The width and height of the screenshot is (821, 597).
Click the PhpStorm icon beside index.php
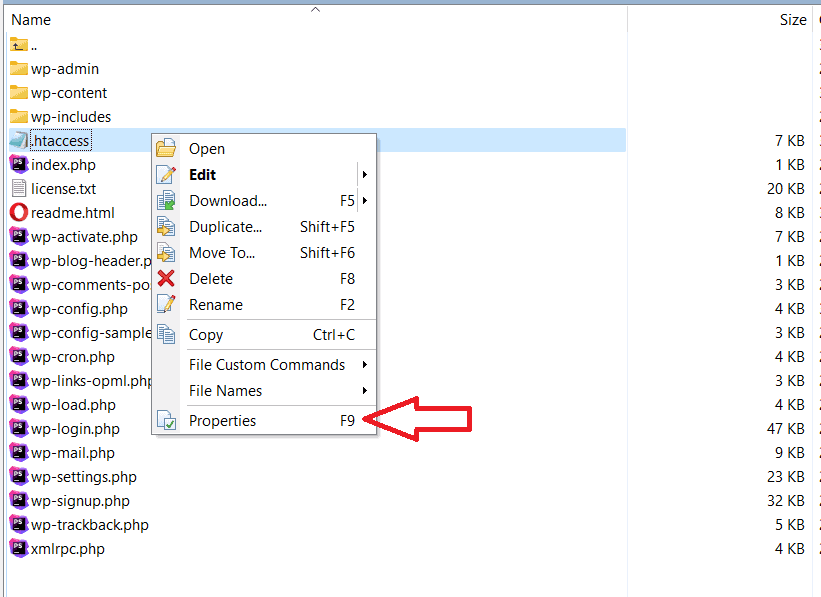(x=18, y=165)
